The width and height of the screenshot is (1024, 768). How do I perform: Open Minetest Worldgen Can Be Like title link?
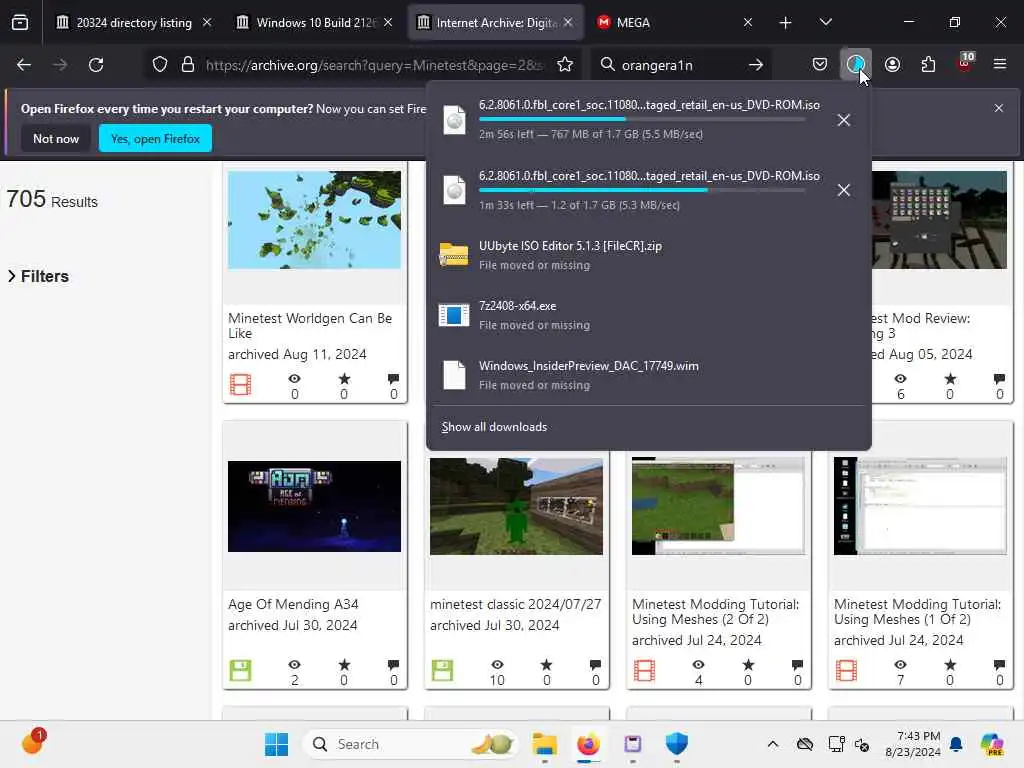click(x=310, y=325)
